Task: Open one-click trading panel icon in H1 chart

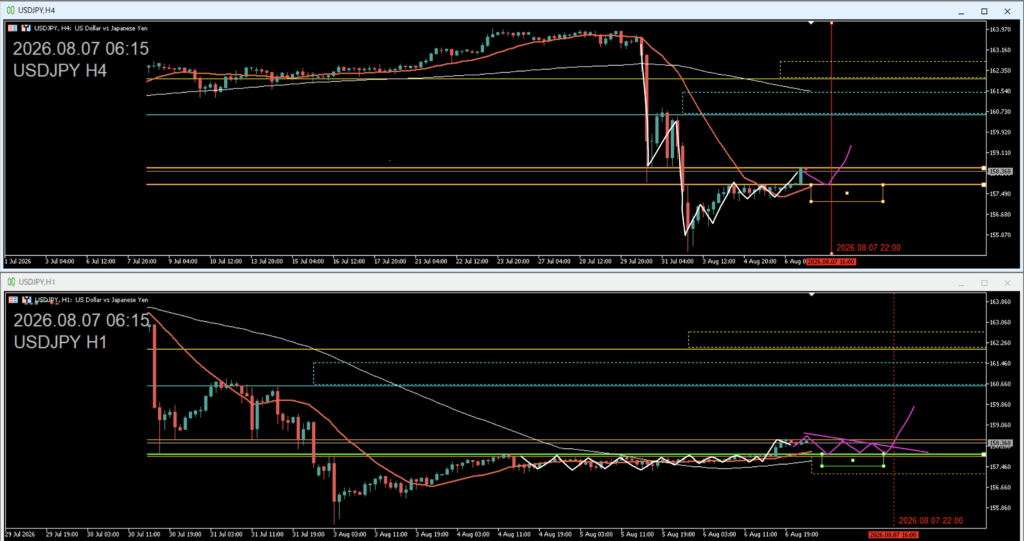Action: point(13,300)
